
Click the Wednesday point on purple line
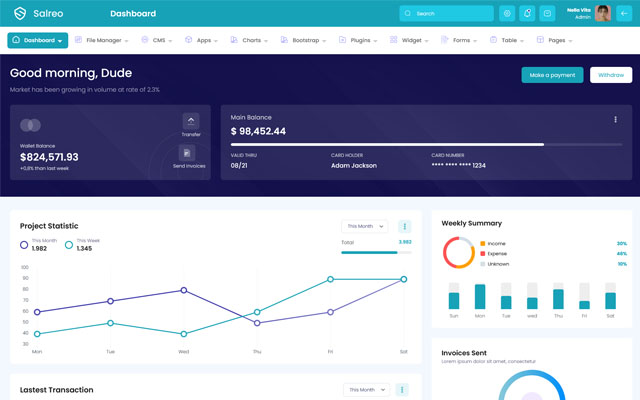(184, 290)
